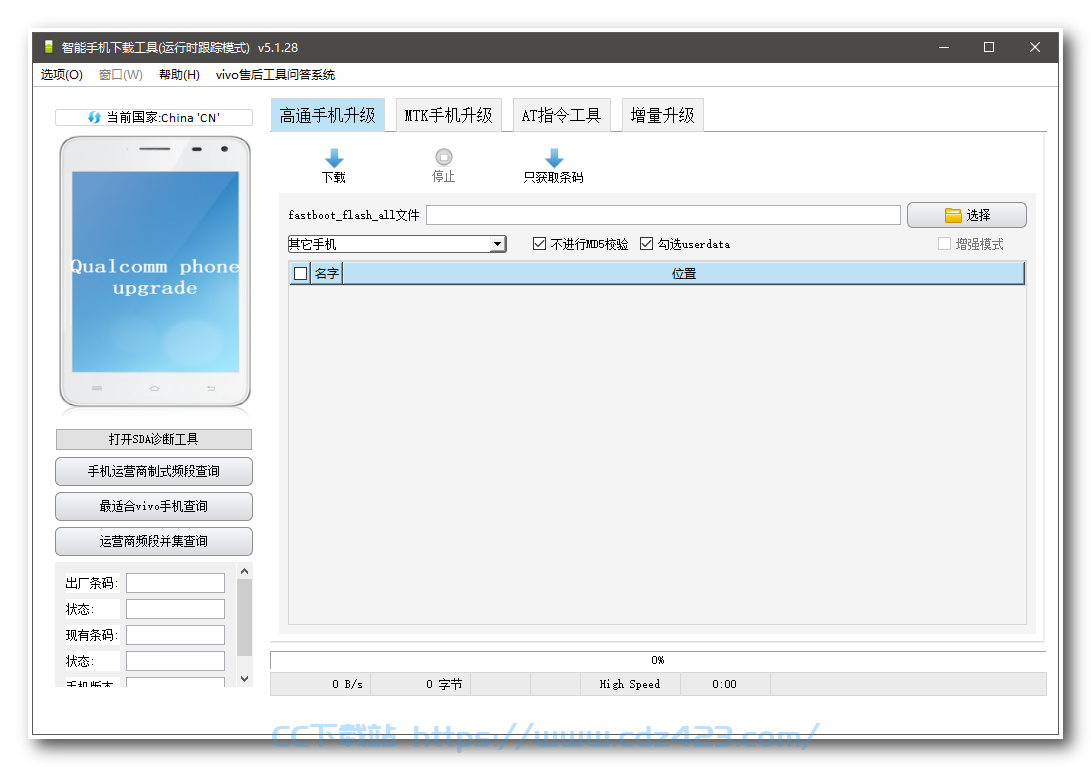Image resolution: width=1091 pixels, height=767 pixels.
Task: Click 手机运营商制式频段查询 button
Action: click(x=154, y=471)
